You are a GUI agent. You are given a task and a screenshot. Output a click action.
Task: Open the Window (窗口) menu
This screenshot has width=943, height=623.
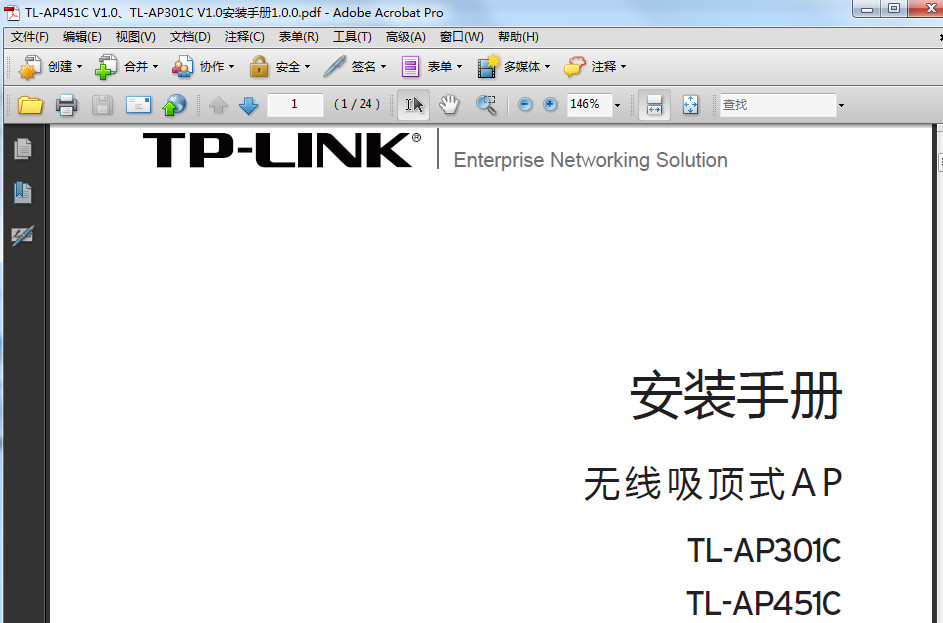(x=462, y=37)
